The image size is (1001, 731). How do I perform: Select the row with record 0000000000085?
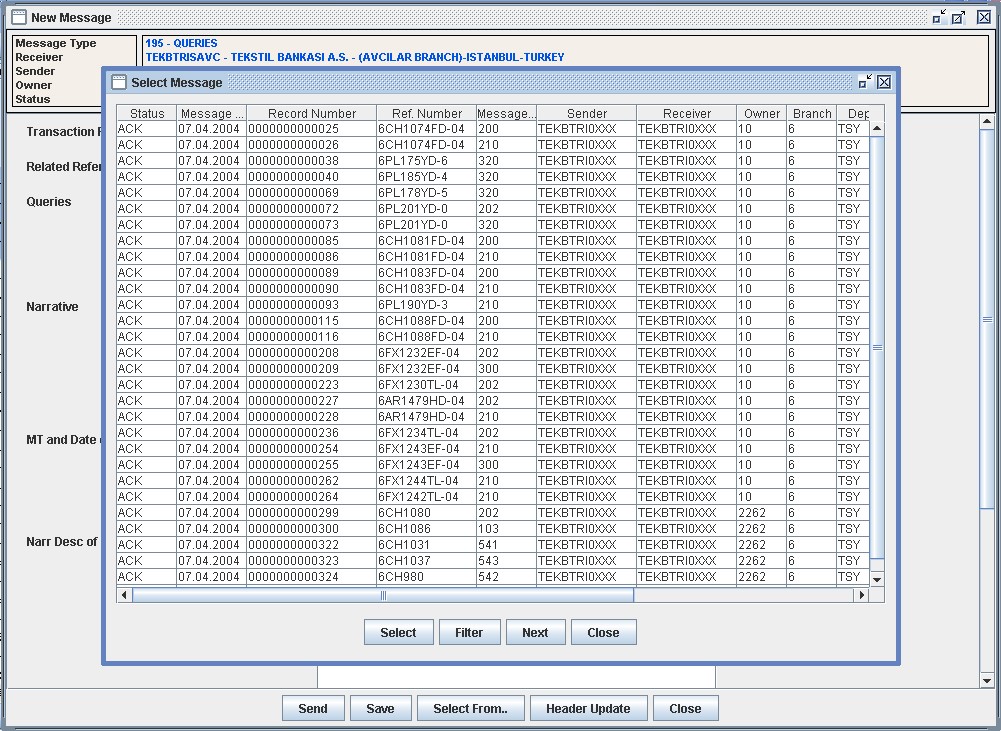(493, 241)
